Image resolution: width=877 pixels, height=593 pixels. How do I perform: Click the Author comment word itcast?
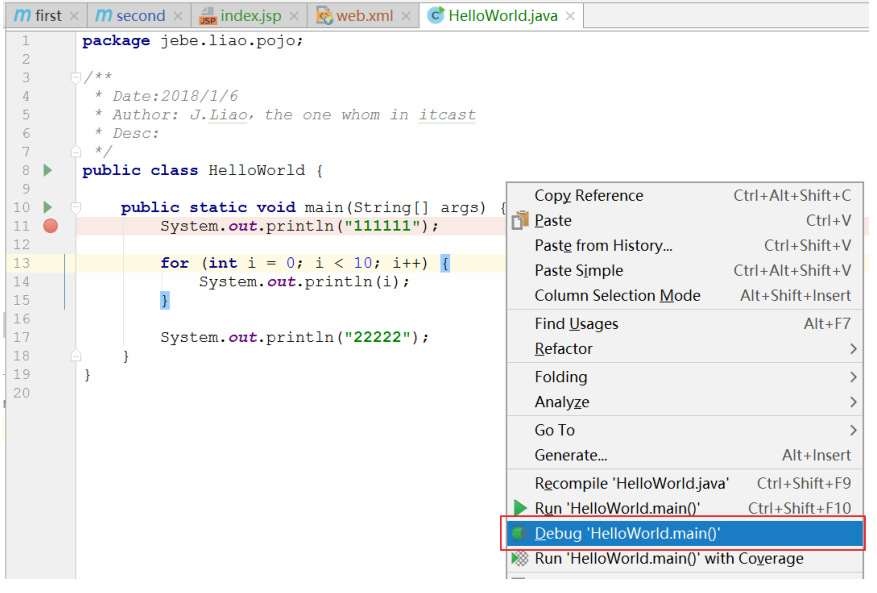click(x=447, y=115)
